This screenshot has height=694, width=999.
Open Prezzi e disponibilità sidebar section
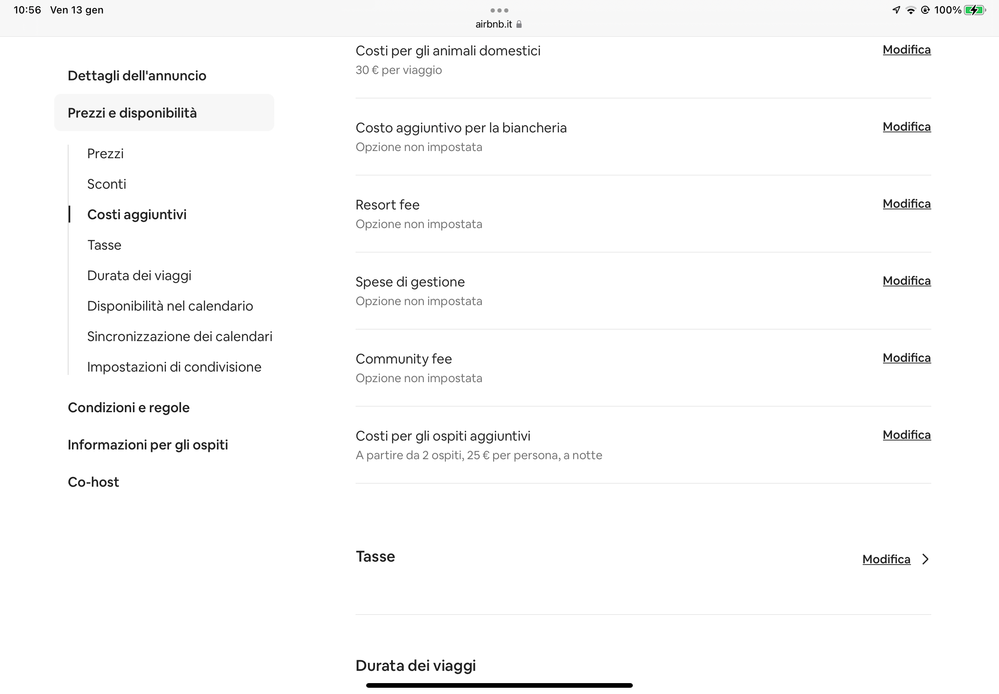[x=132, y=113]
